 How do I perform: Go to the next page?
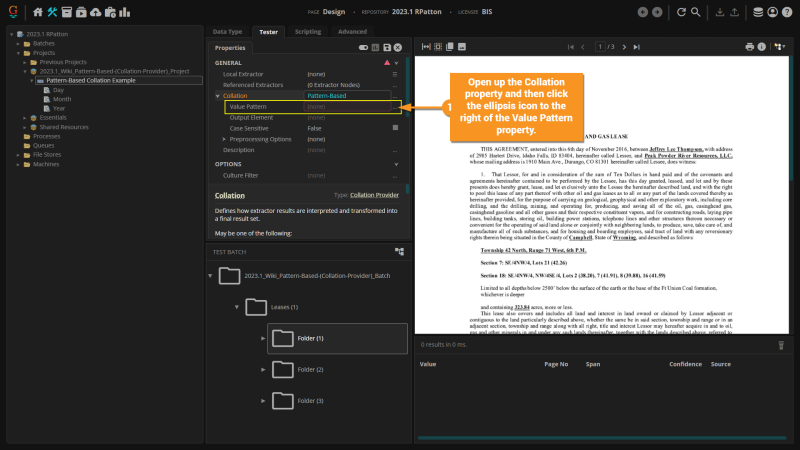coord(624,47)
